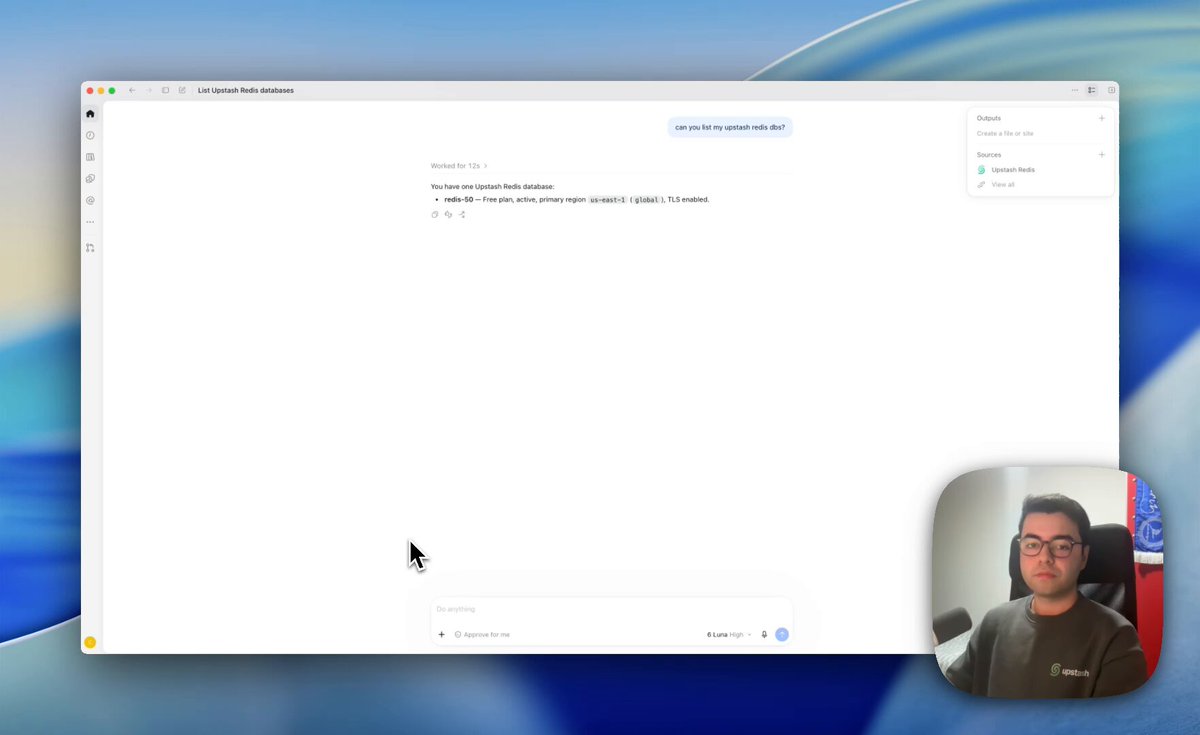Click "Create a file or site"

point(1005,133)
